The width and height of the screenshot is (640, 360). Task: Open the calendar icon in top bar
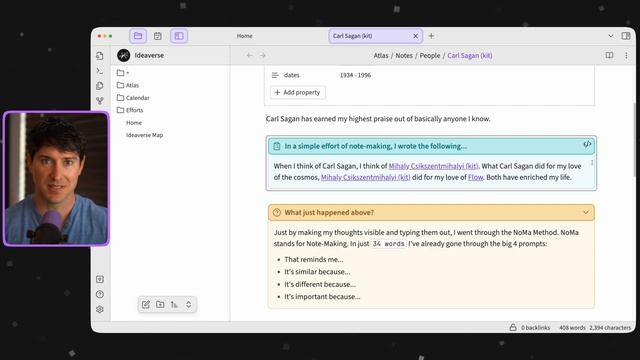[x=158, y=36]
